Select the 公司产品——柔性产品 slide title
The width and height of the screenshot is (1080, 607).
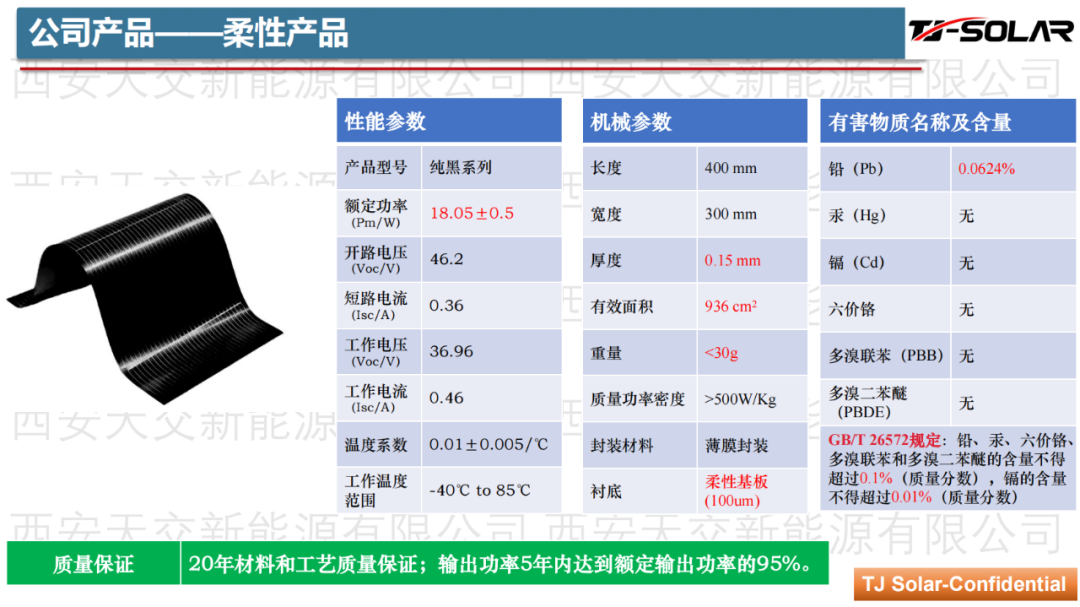pos(188,33)
